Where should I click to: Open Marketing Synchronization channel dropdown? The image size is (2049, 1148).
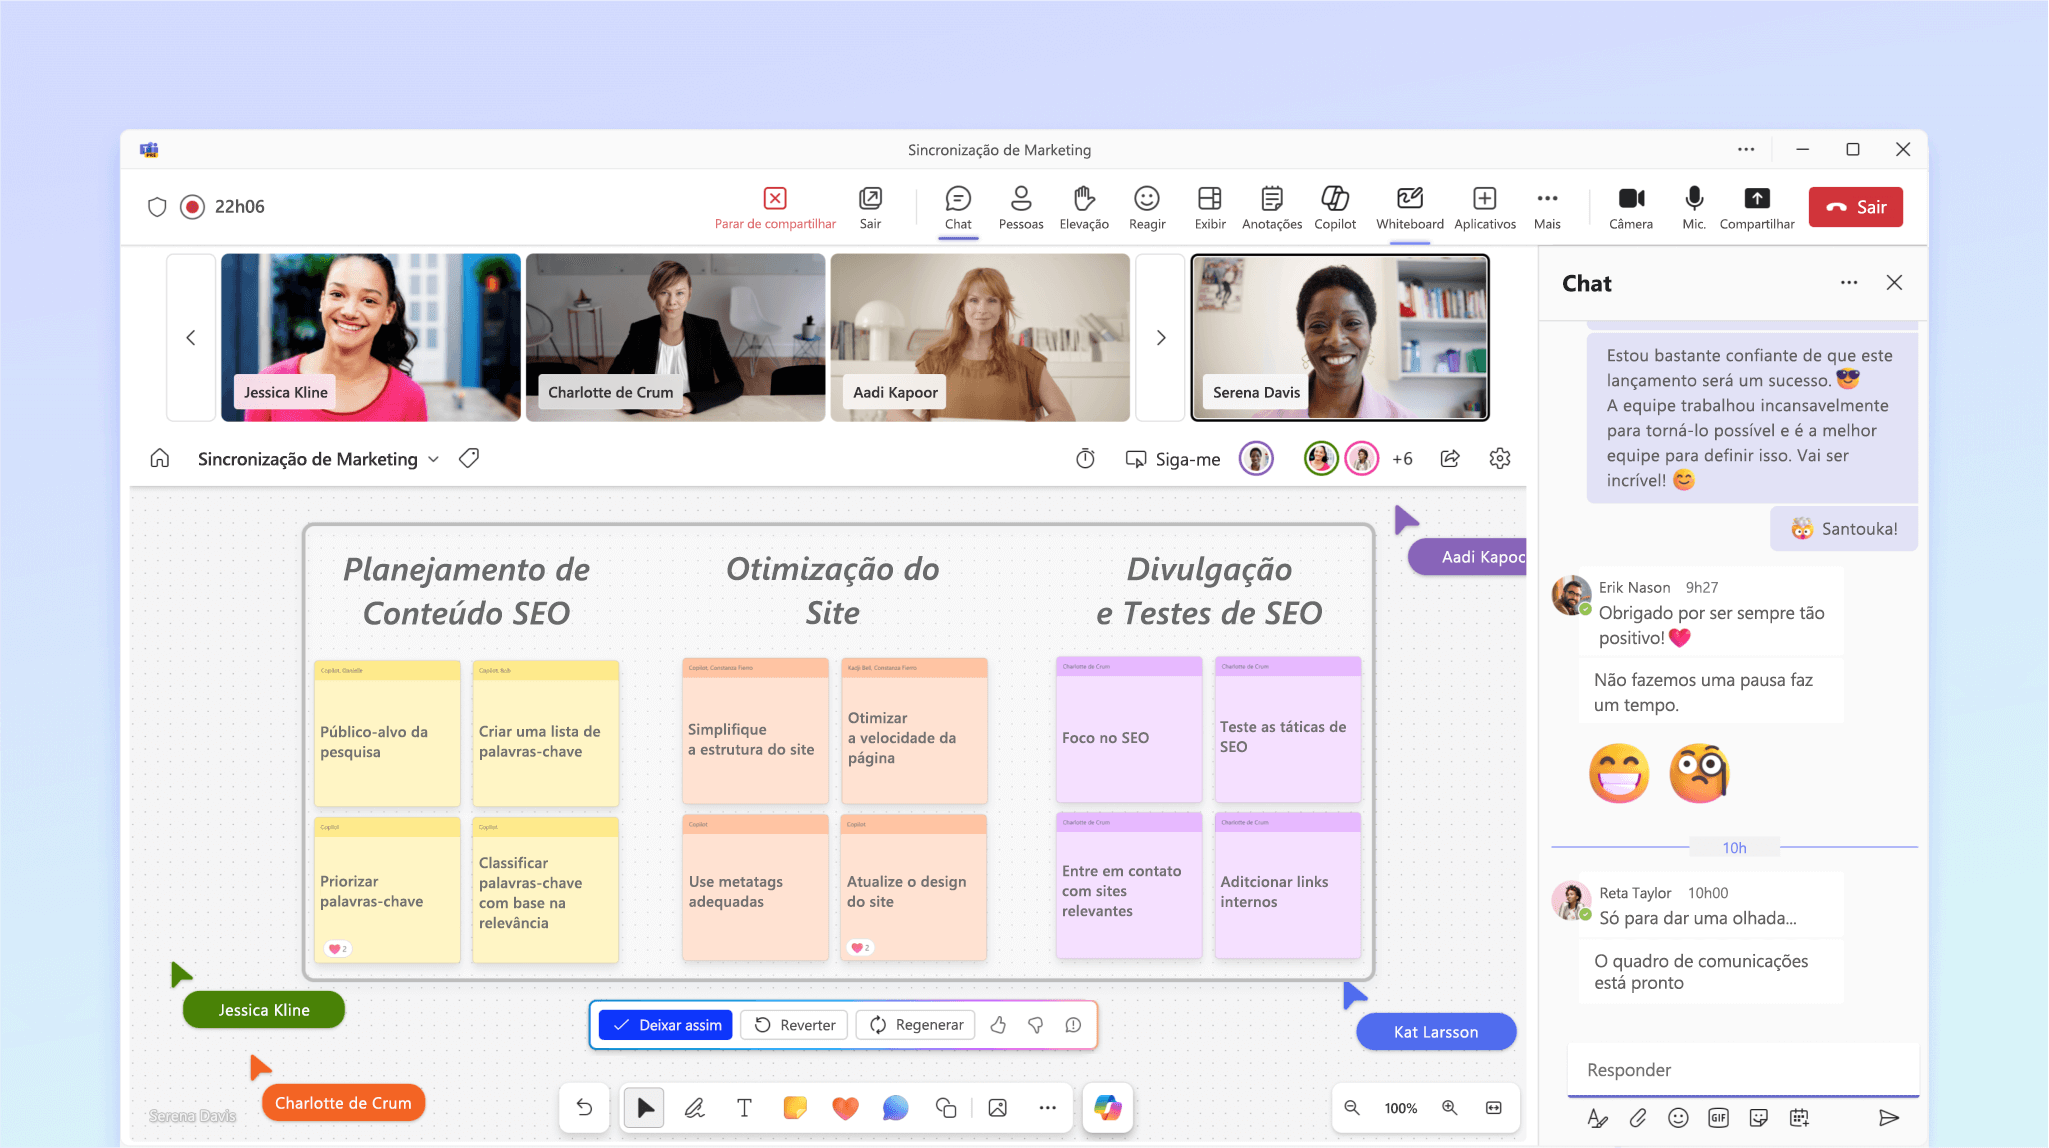435,459
